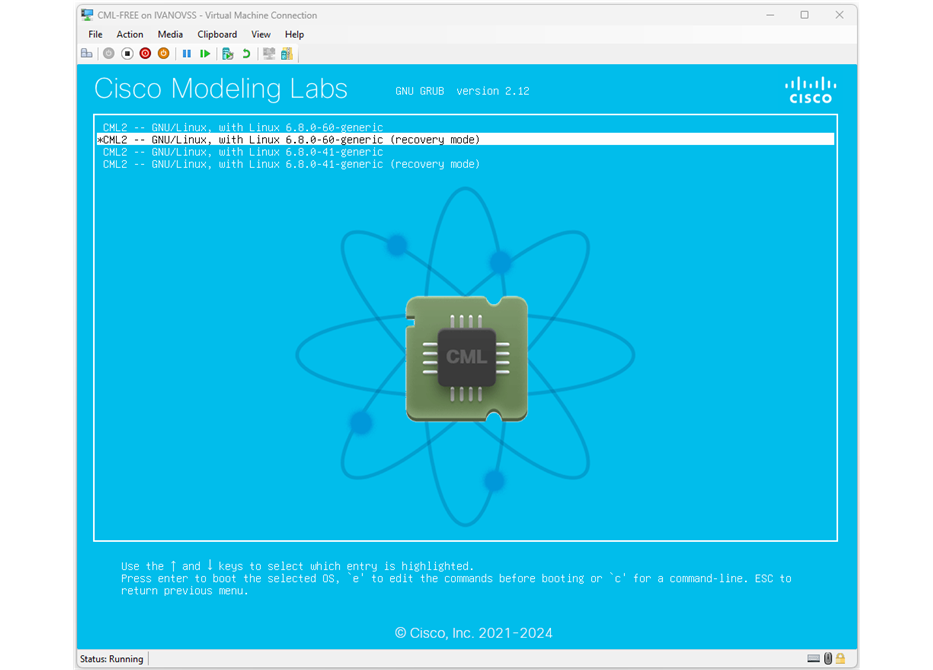Click the red Shut Down icon

pos(145,54)
